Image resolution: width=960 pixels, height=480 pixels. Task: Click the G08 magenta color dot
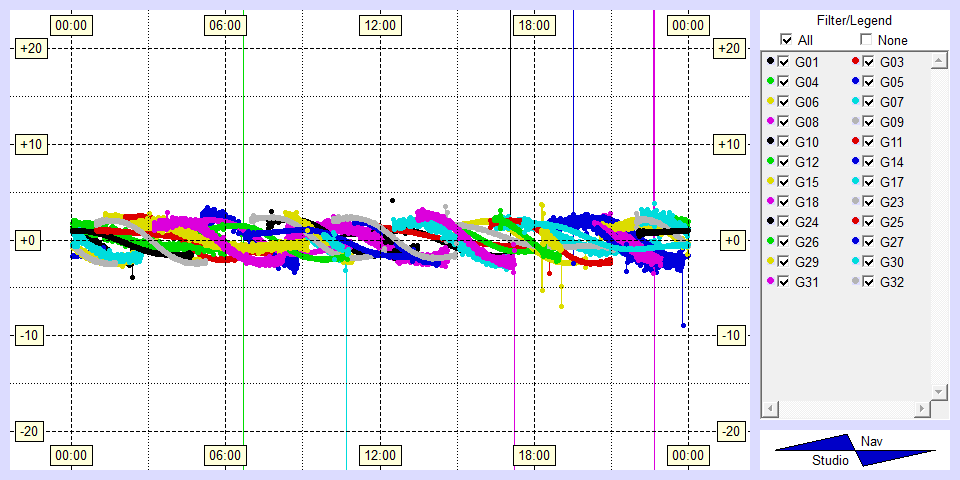pyautogui.click(x=770, y=122)
